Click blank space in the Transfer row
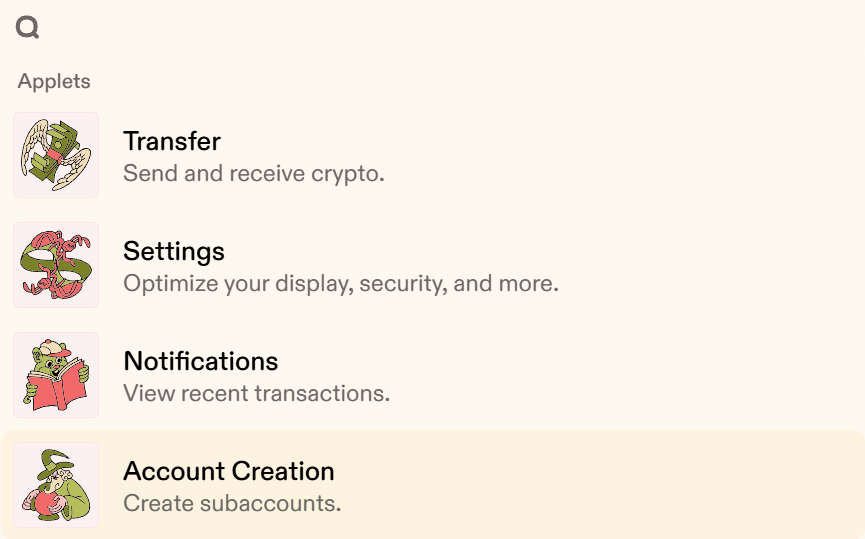 [607, 155]
